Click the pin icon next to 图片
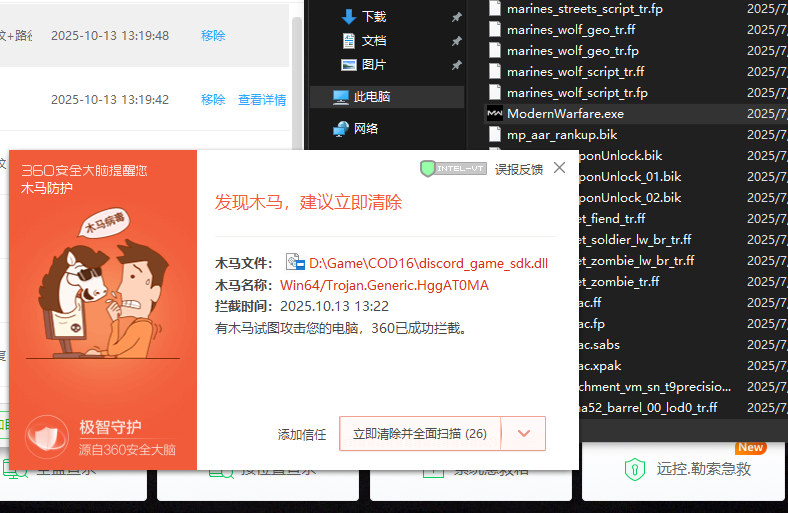 pos(456,65)
